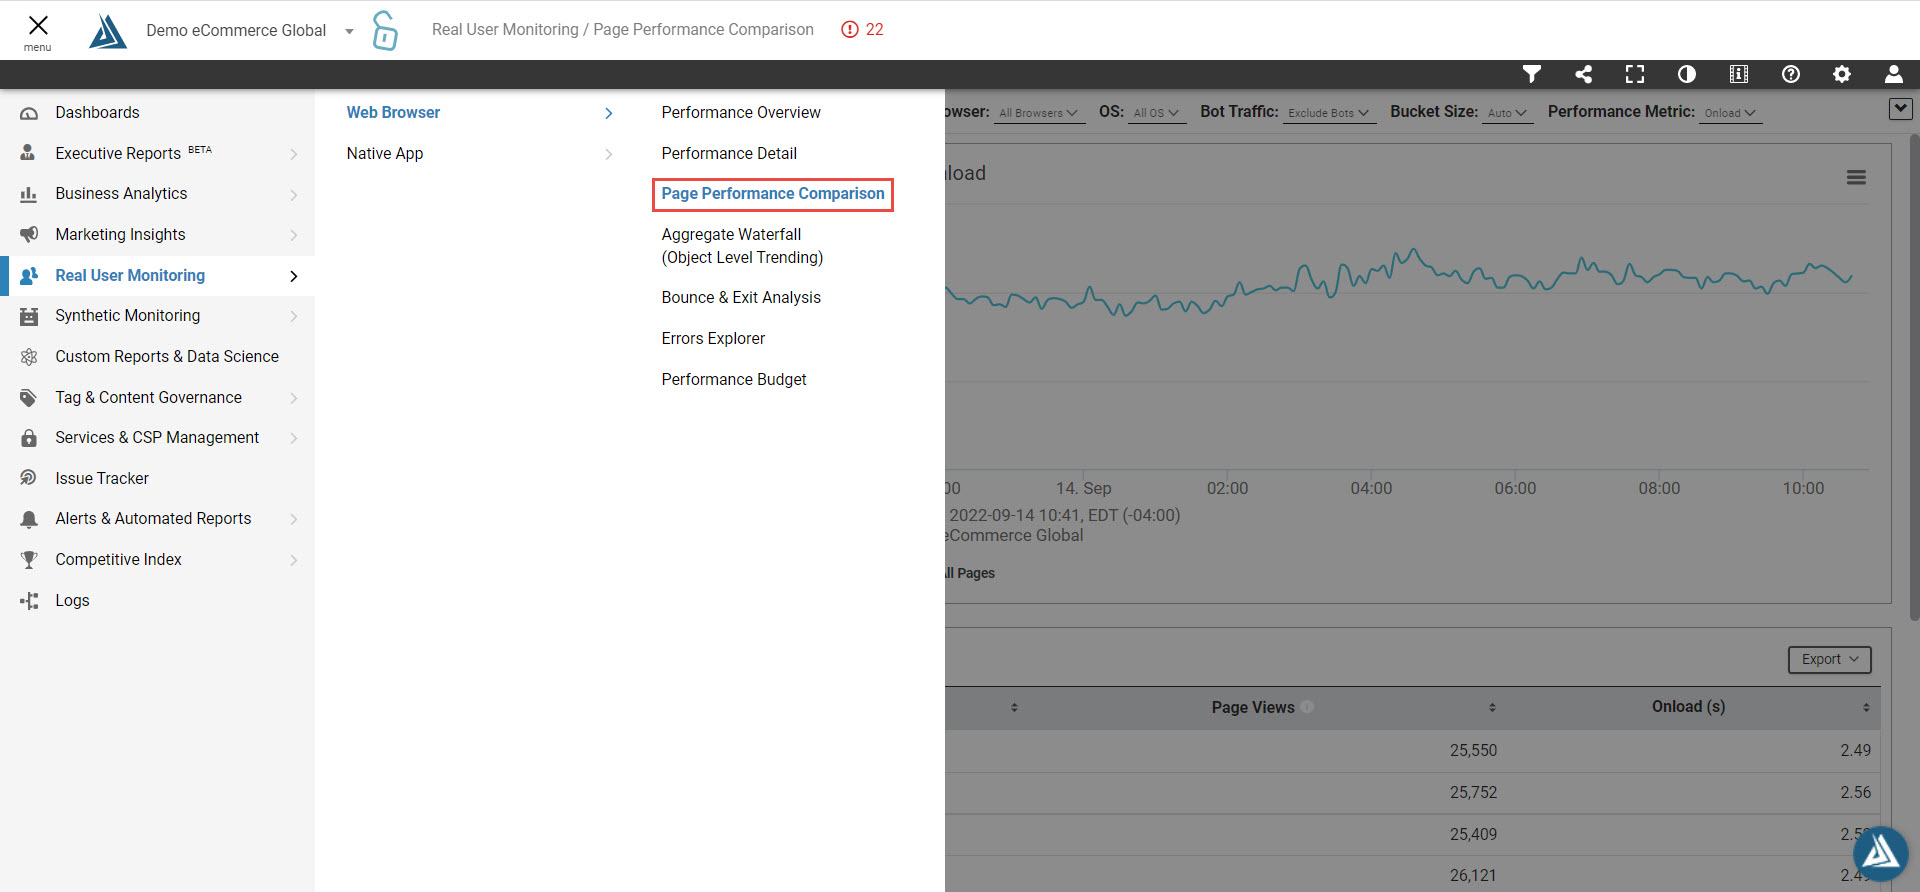Open the All Browsers dropdown
This screenshot has width=1920, height=892.
1038,113
